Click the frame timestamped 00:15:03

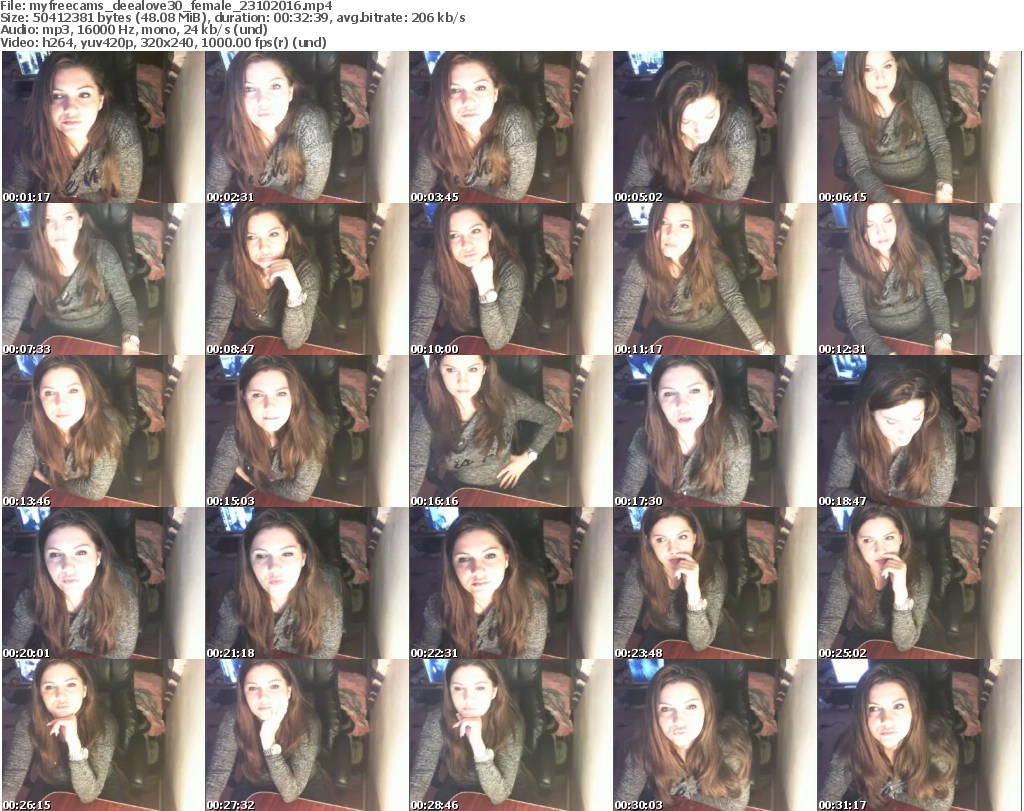click(x=306, y=432)
